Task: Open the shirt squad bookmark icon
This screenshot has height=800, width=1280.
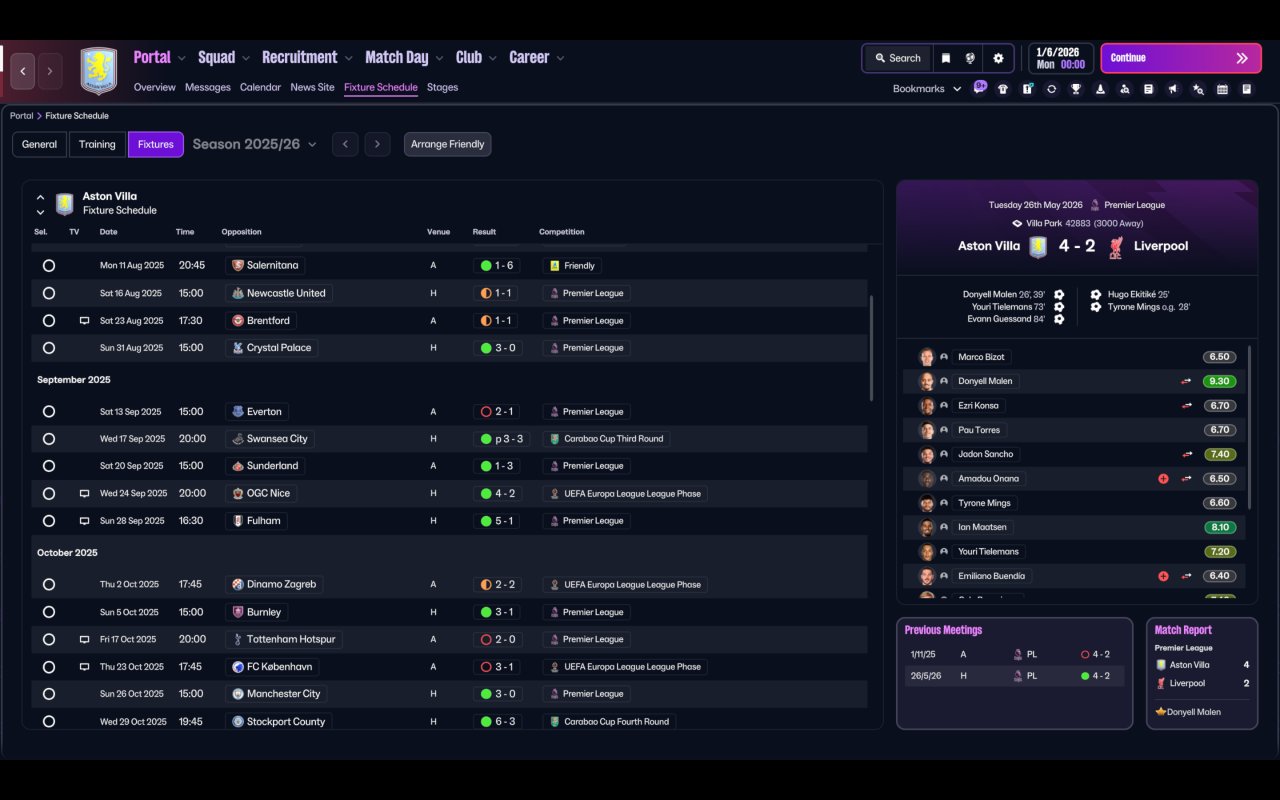Action: tap(1003, 89)
